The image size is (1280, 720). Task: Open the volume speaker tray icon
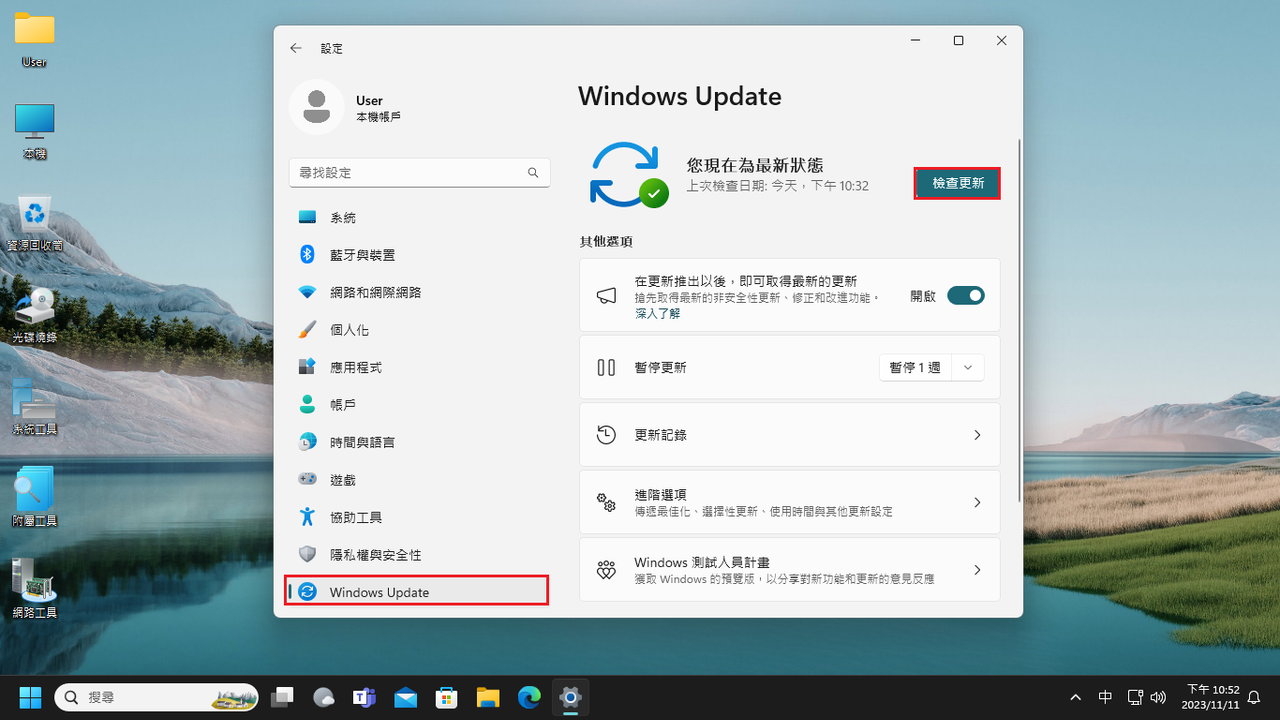[1159, 697]
